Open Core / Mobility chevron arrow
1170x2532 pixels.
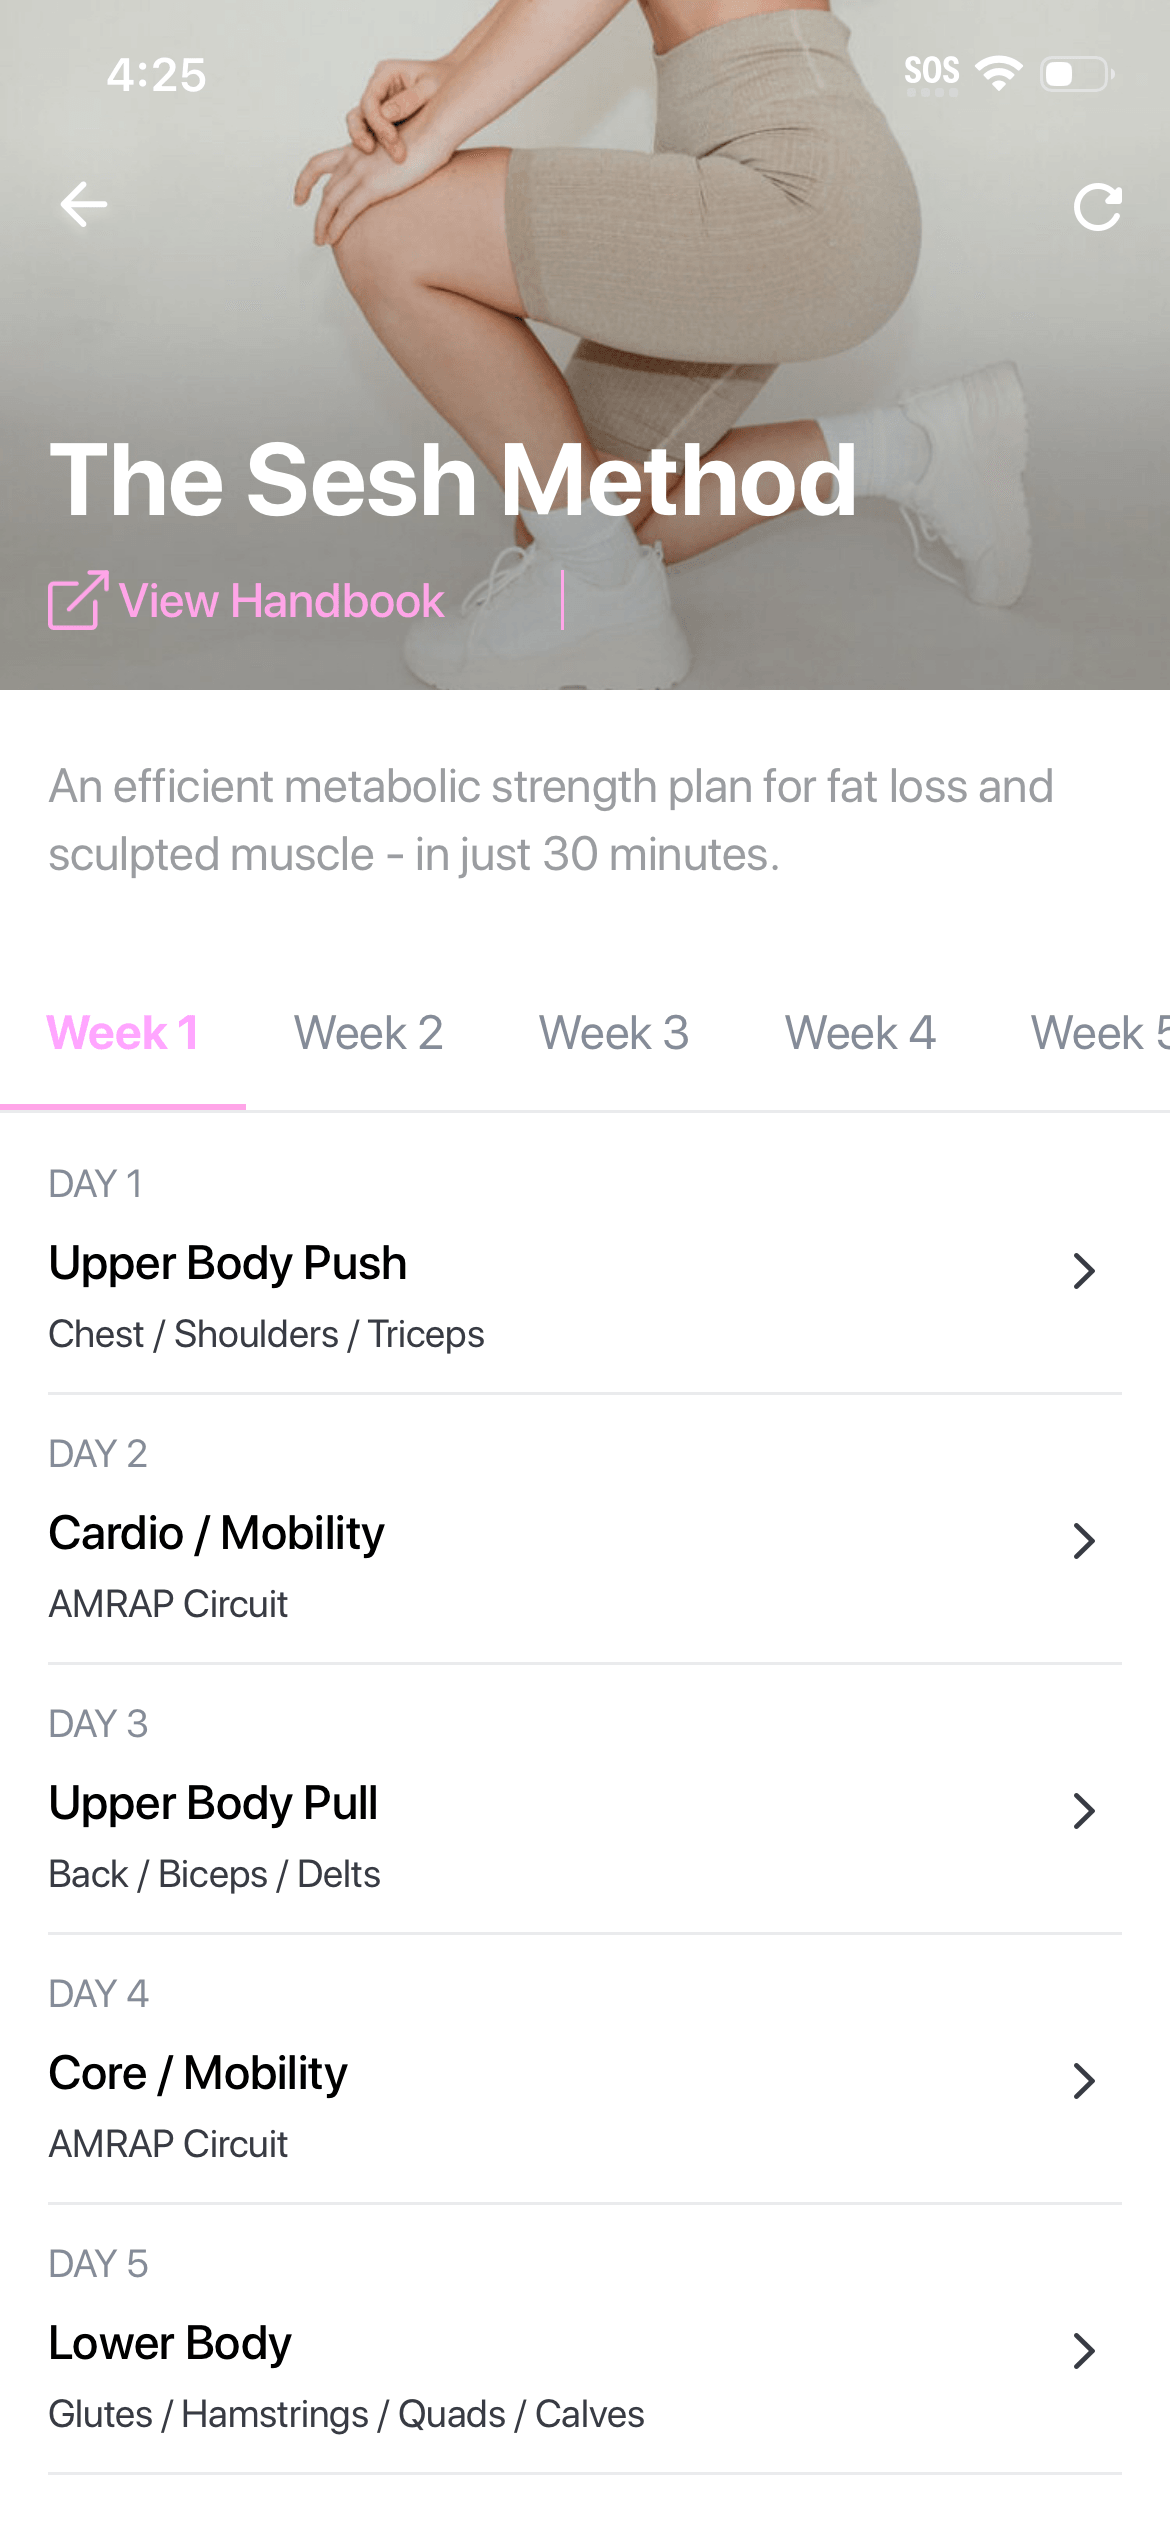coord(1084,2081)
